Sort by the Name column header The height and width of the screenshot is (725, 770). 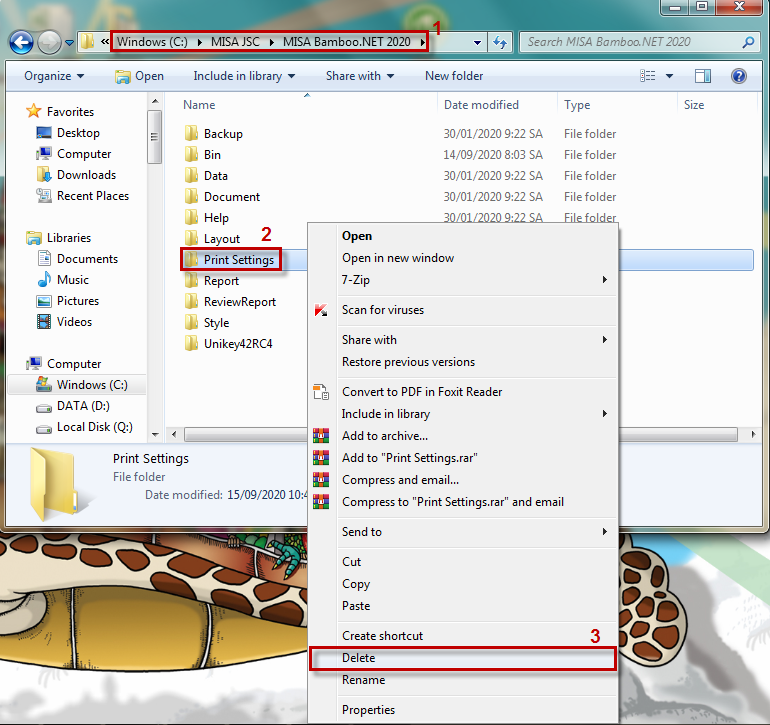coord(199,105)
